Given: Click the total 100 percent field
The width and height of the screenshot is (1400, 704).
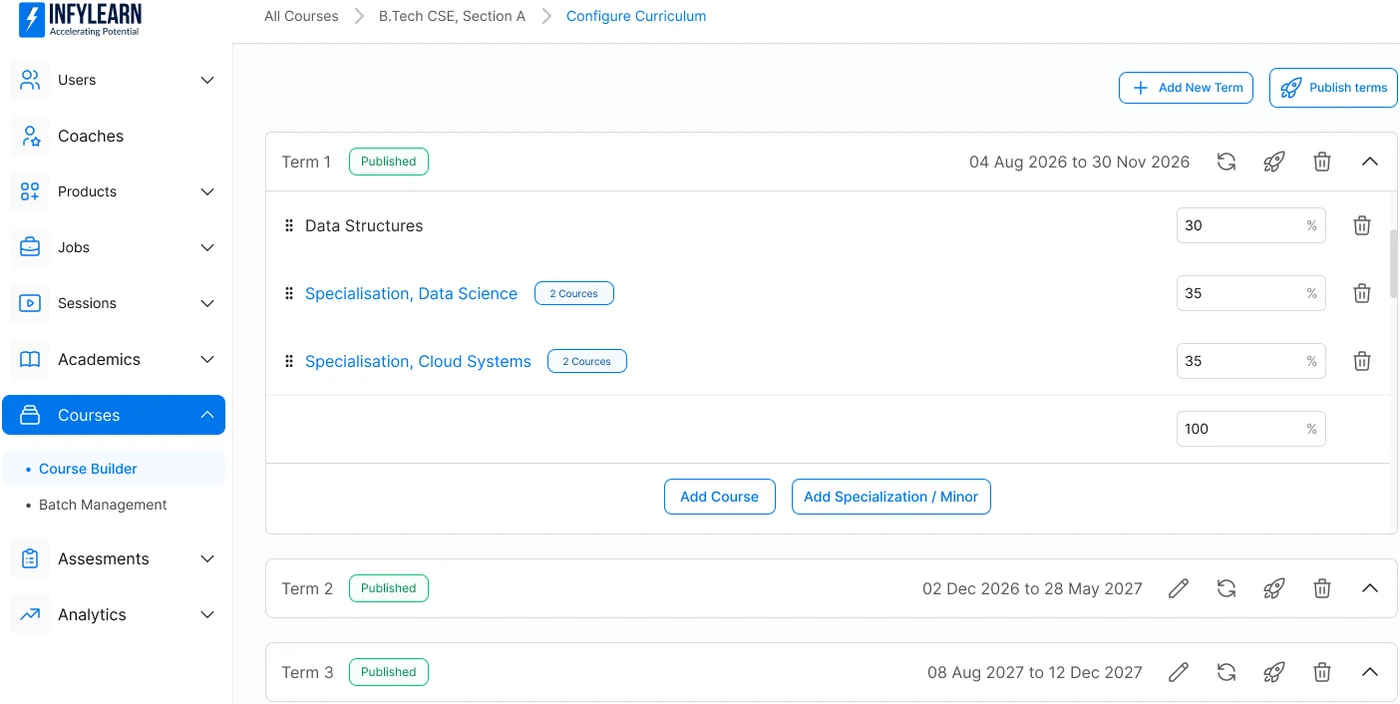Looking at the screenshot, I should [x=1251, y=429].
